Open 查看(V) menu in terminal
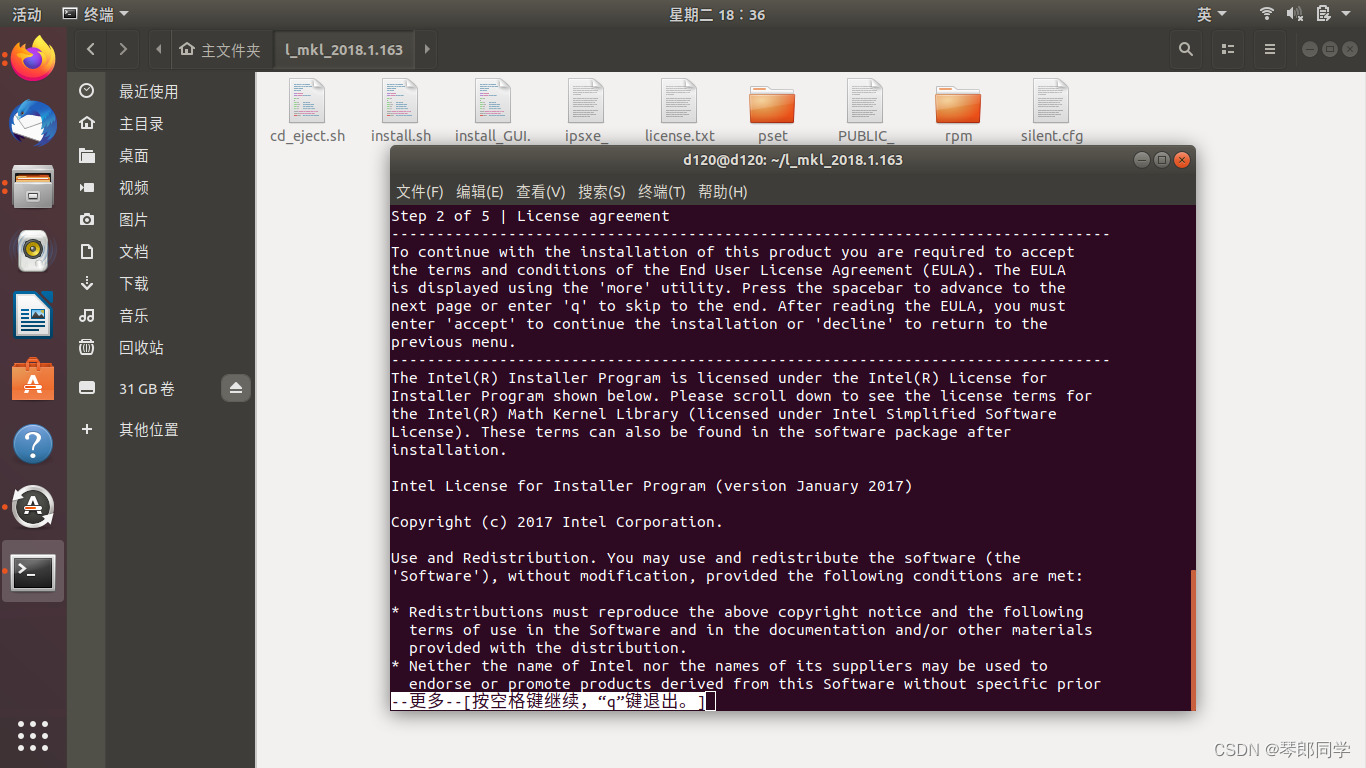Screen dimensions: 1366x768 540,191
